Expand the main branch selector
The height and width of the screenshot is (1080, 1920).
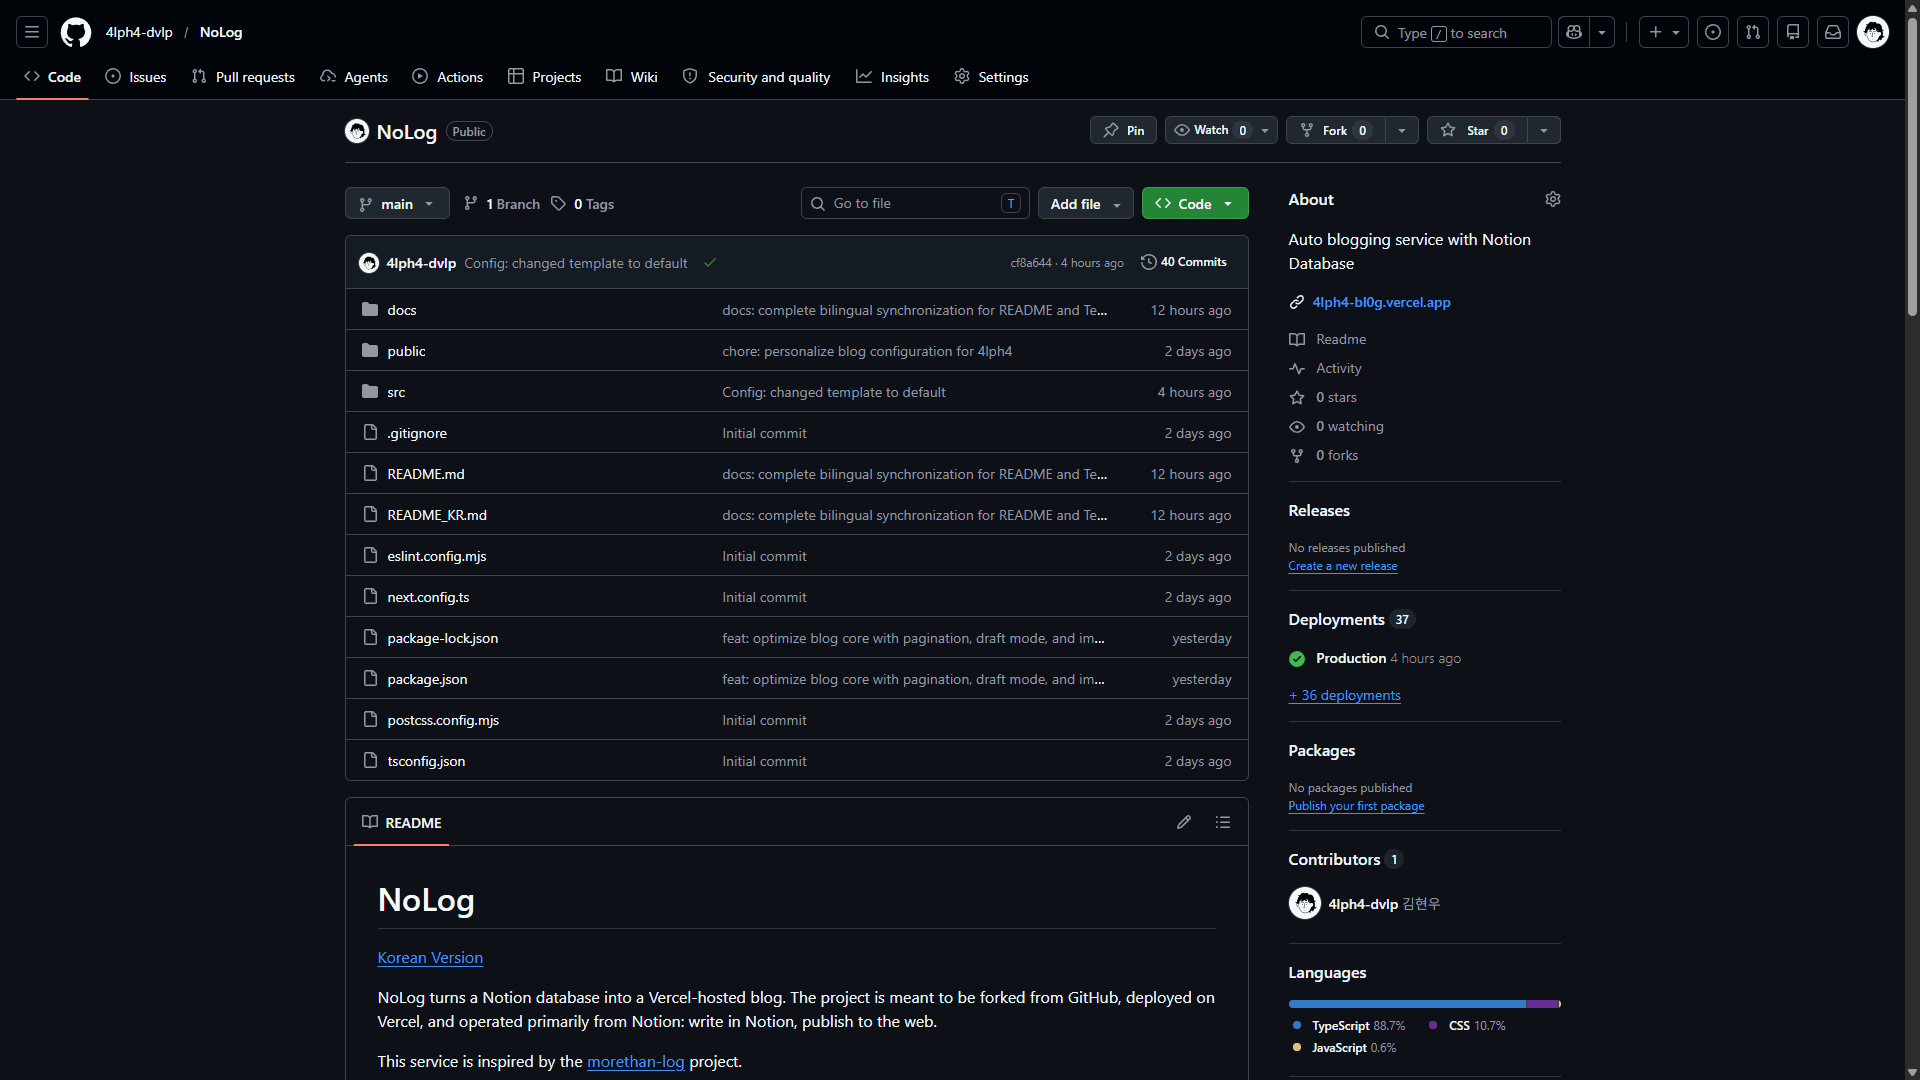[x=397, y=203]
